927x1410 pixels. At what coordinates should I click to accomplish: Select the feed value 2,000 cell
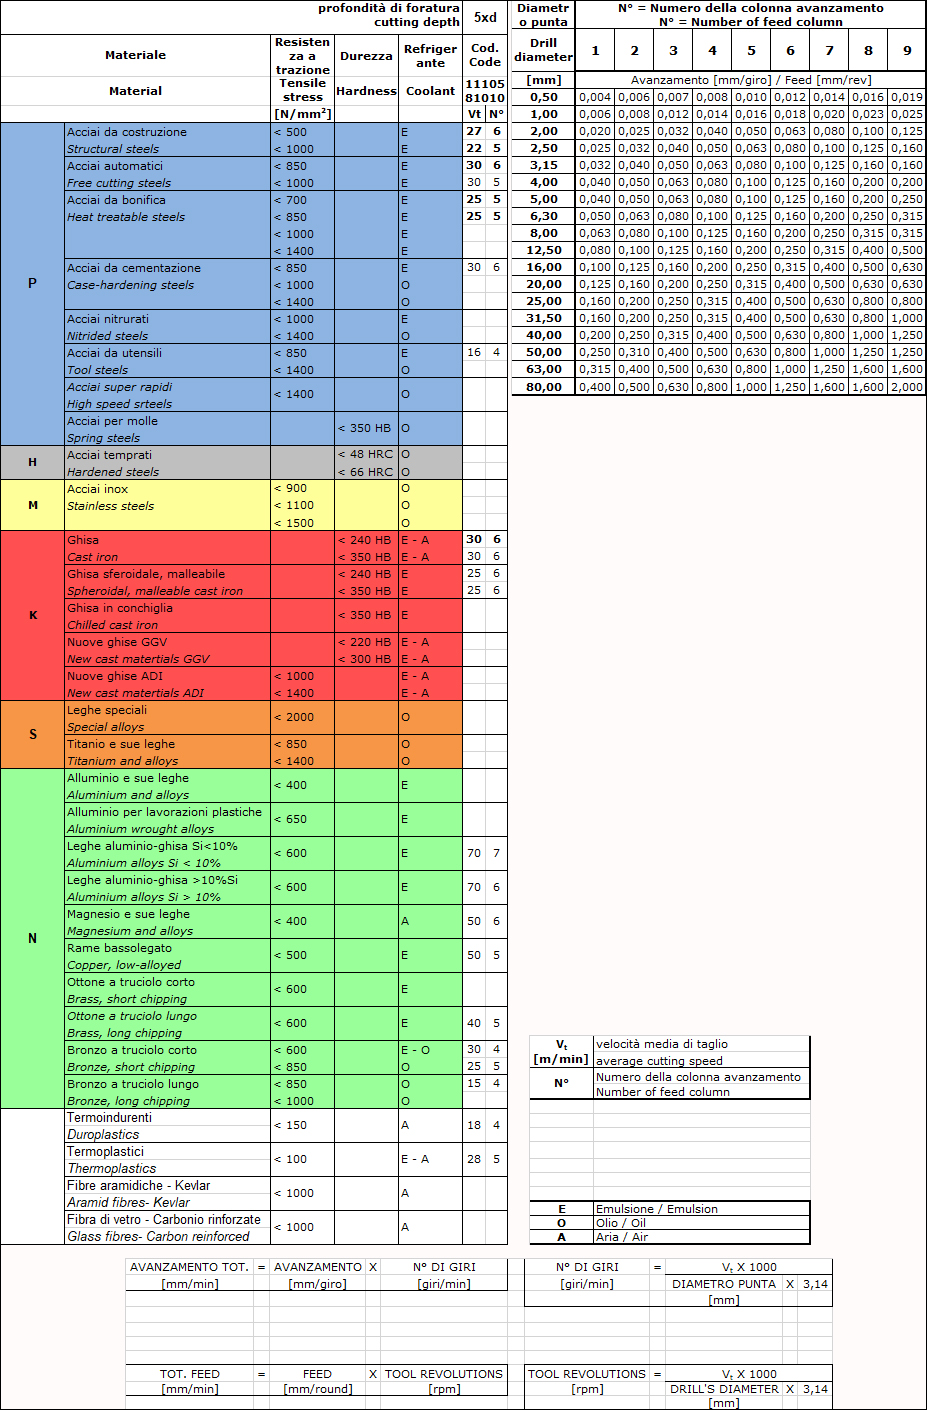pos(907,387)
